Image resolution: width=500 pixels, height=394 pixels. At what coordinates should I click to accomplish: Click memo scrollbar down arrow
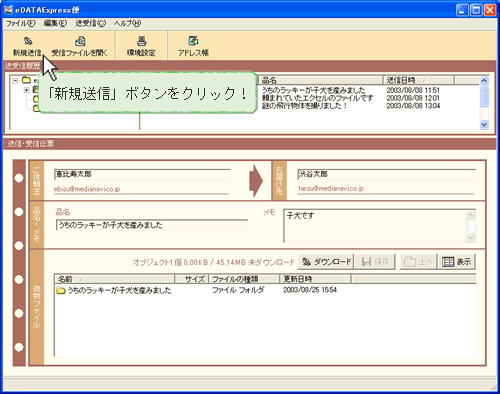pyautogui.click(x=470, y=237)
